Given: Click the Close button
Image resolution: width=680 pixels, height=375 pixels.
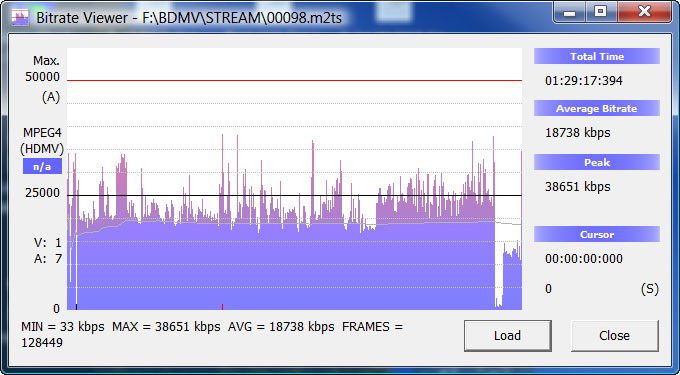Looking at the screenshot, I should [614, 336].
